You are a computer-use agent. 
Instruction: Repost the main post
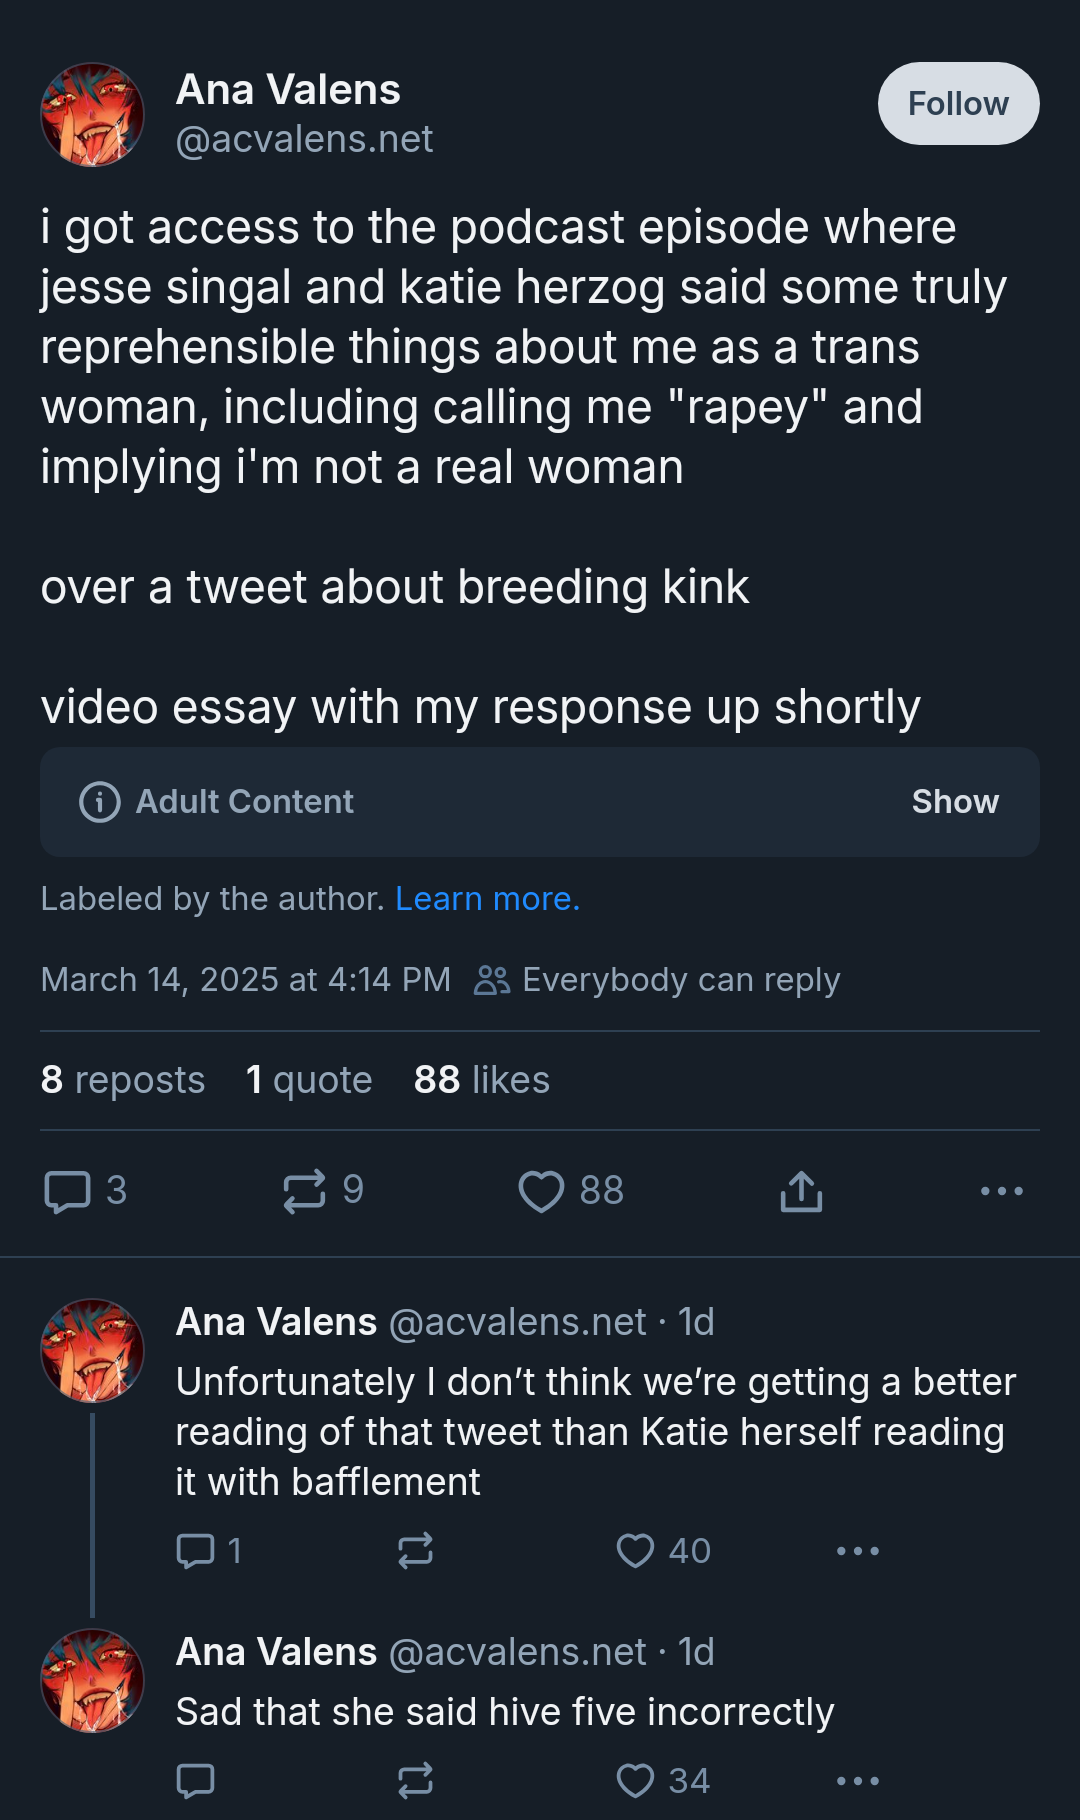304,1191
